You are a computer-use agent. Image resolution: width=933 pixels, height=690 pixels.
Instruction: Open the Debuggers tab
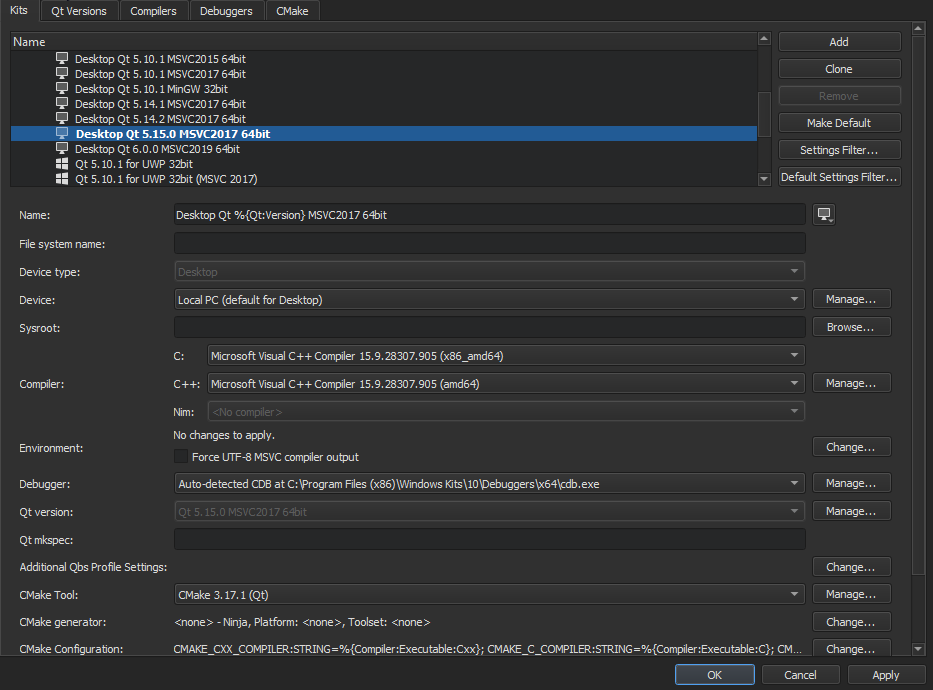[227, 11]
